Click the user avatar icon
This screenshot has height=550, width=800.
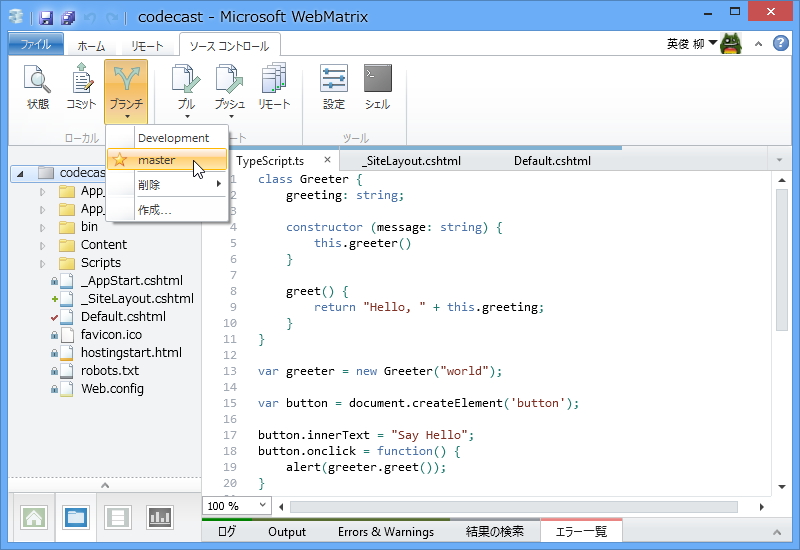coord(731,44)
